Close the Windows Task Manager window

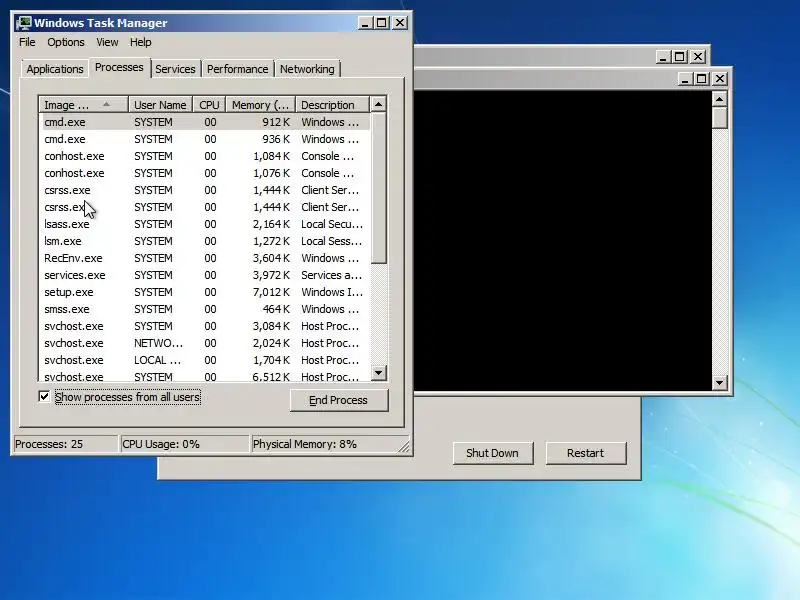[x=401, y=23]
